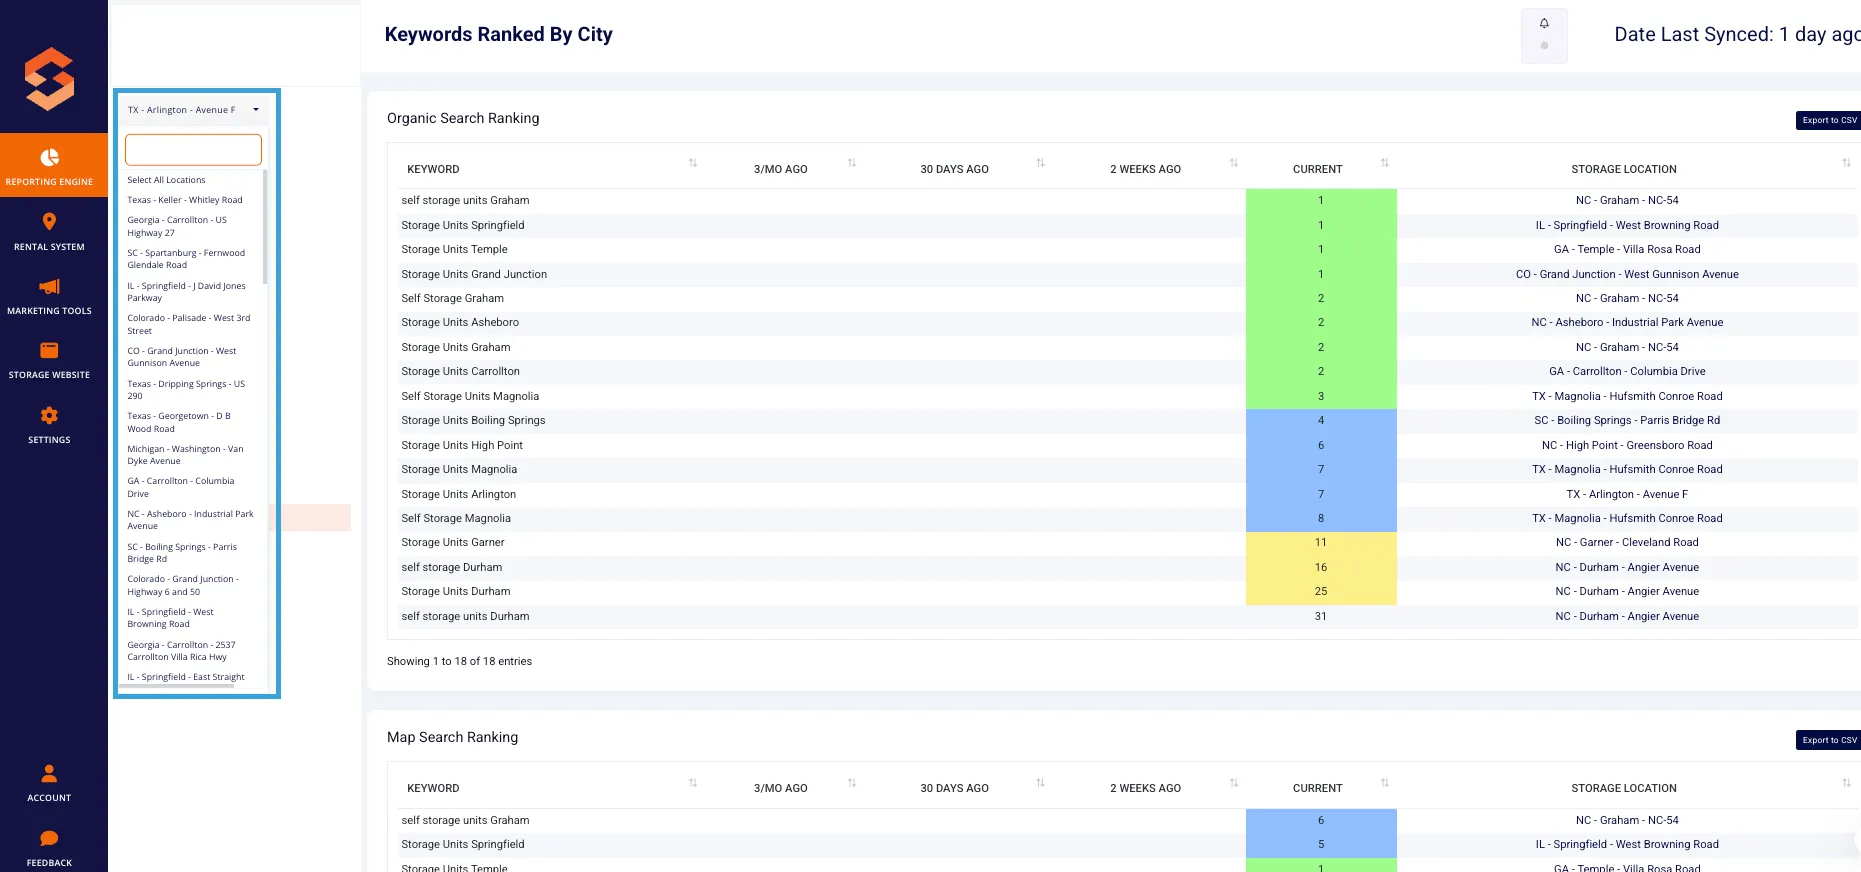Click keyword 'Storage Units Grand Junction'
The width and height of the screenshot is (1861, 872).
point(474,274)
